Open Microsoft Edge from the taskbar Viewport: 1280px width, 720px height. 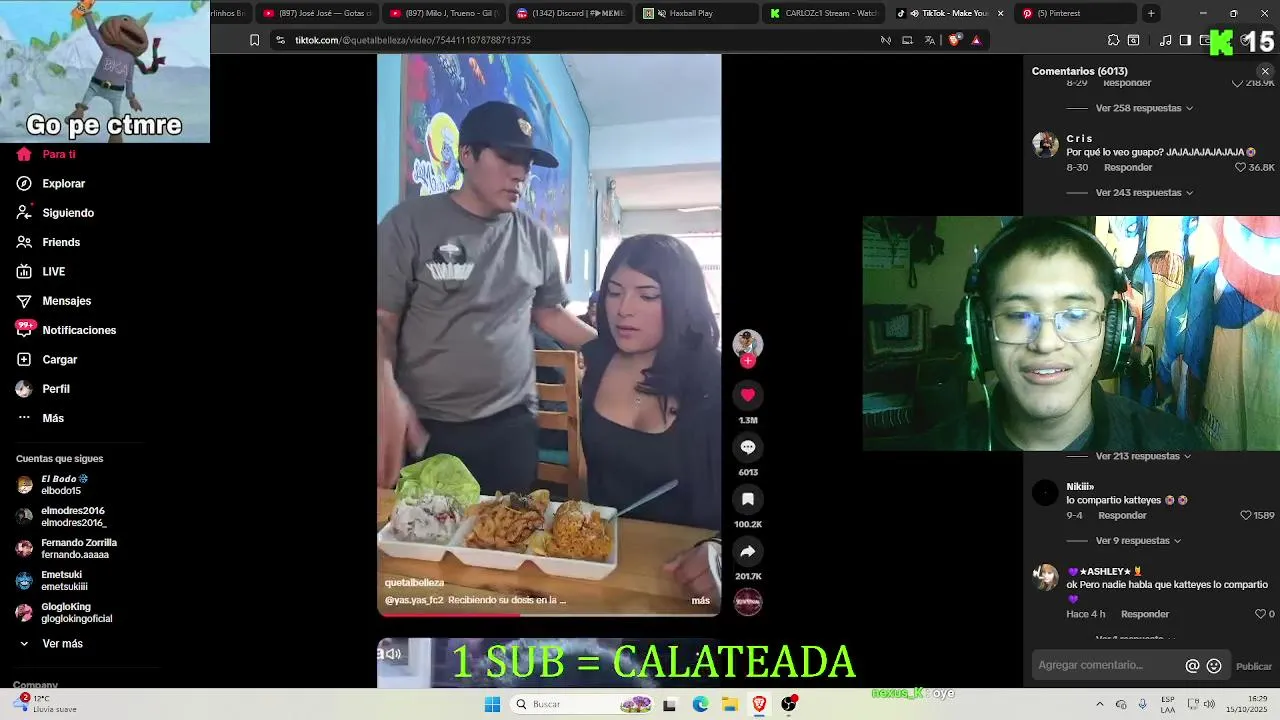[x=700, y=704]
